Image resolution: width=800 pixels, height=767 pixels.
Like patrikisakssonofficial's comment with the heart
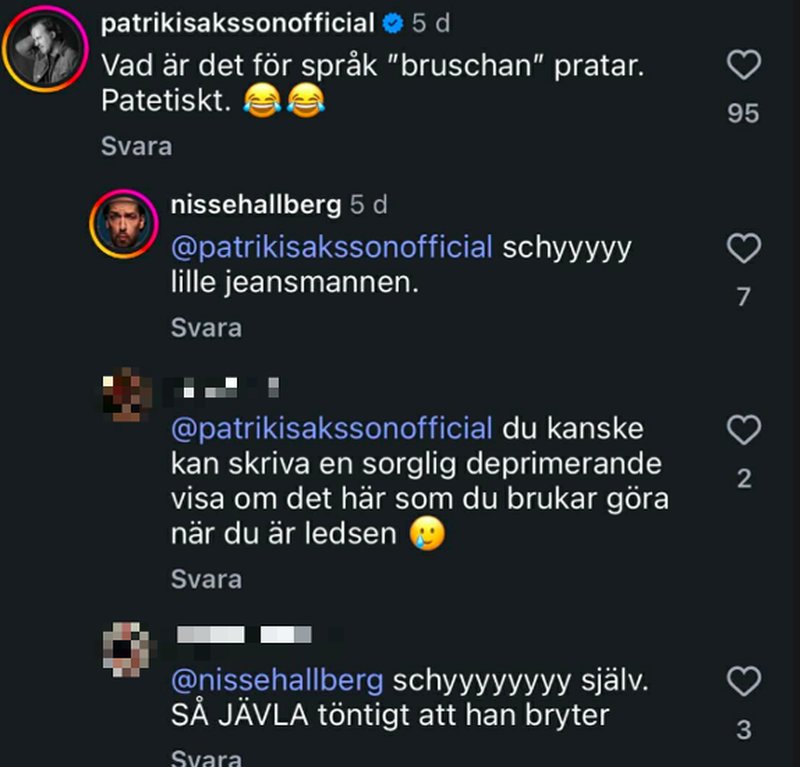click(x=743, y=66)
